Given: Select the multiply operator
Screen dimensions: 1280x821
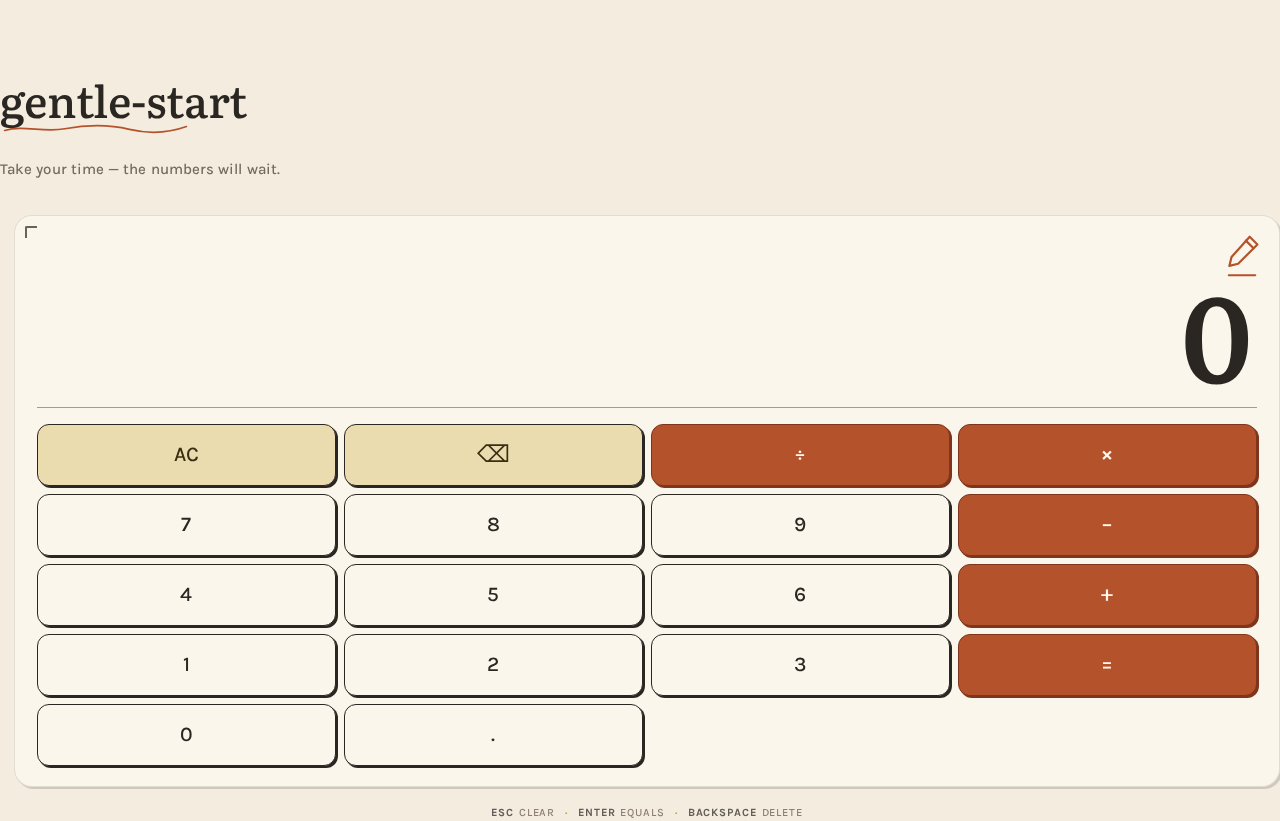Looking at the screenshot, I should 1107,454.
